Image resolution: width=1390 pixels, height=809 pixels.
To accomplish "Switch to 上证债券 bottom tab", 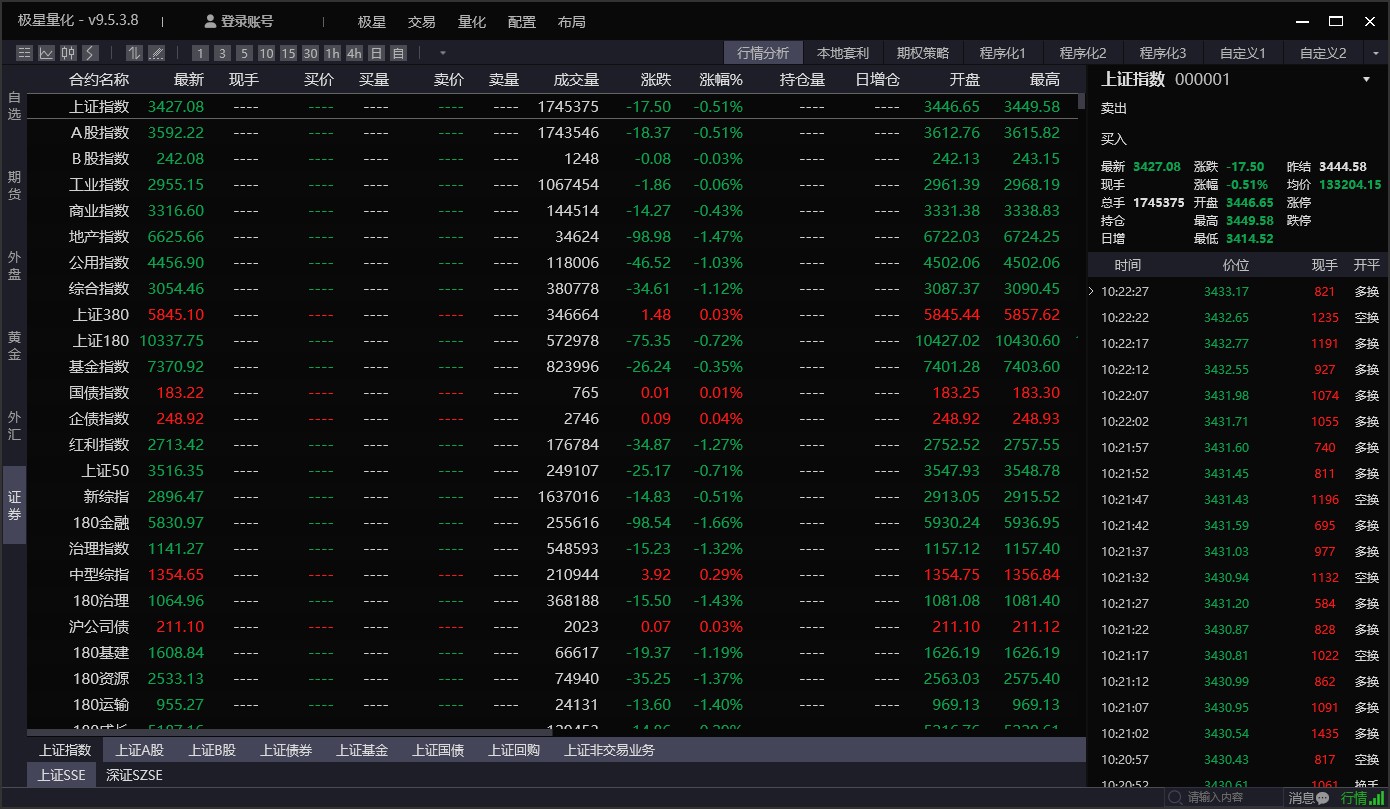I will click(286, 750).
